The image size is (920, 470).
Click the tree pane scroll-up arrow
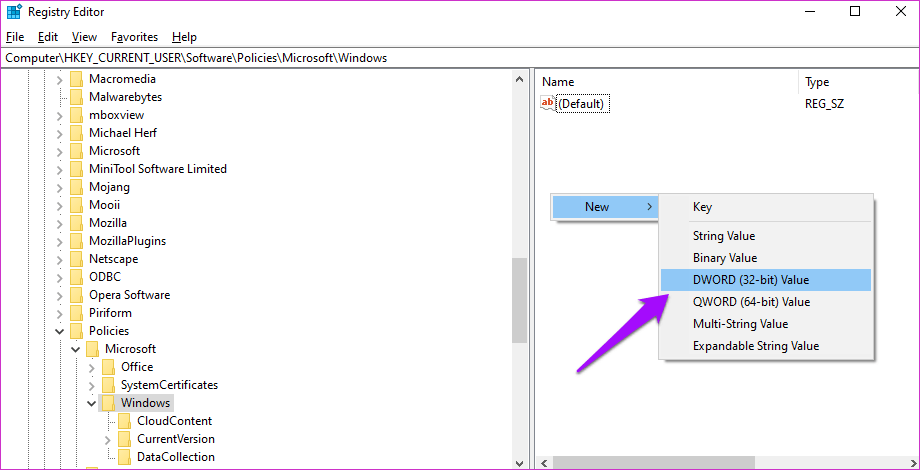519,79
